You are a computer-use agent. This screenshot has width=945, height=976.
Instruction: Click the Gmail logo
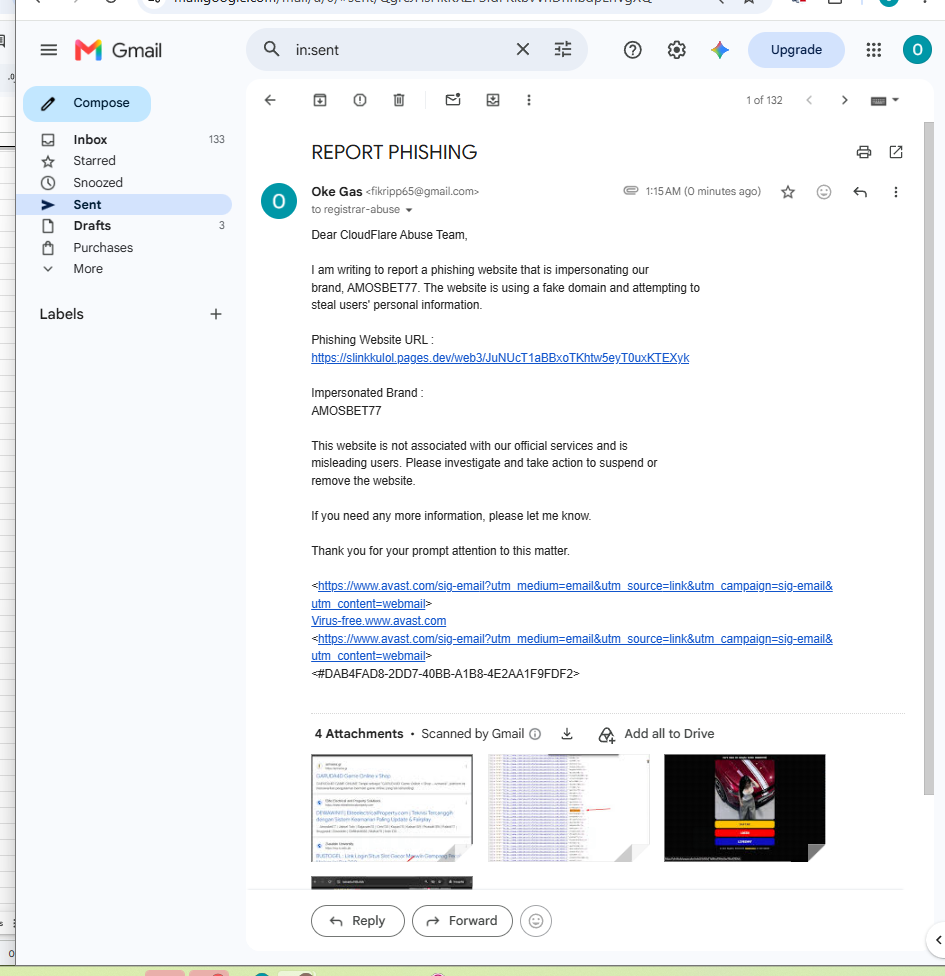pyautogui.click(x=118, y=50)
